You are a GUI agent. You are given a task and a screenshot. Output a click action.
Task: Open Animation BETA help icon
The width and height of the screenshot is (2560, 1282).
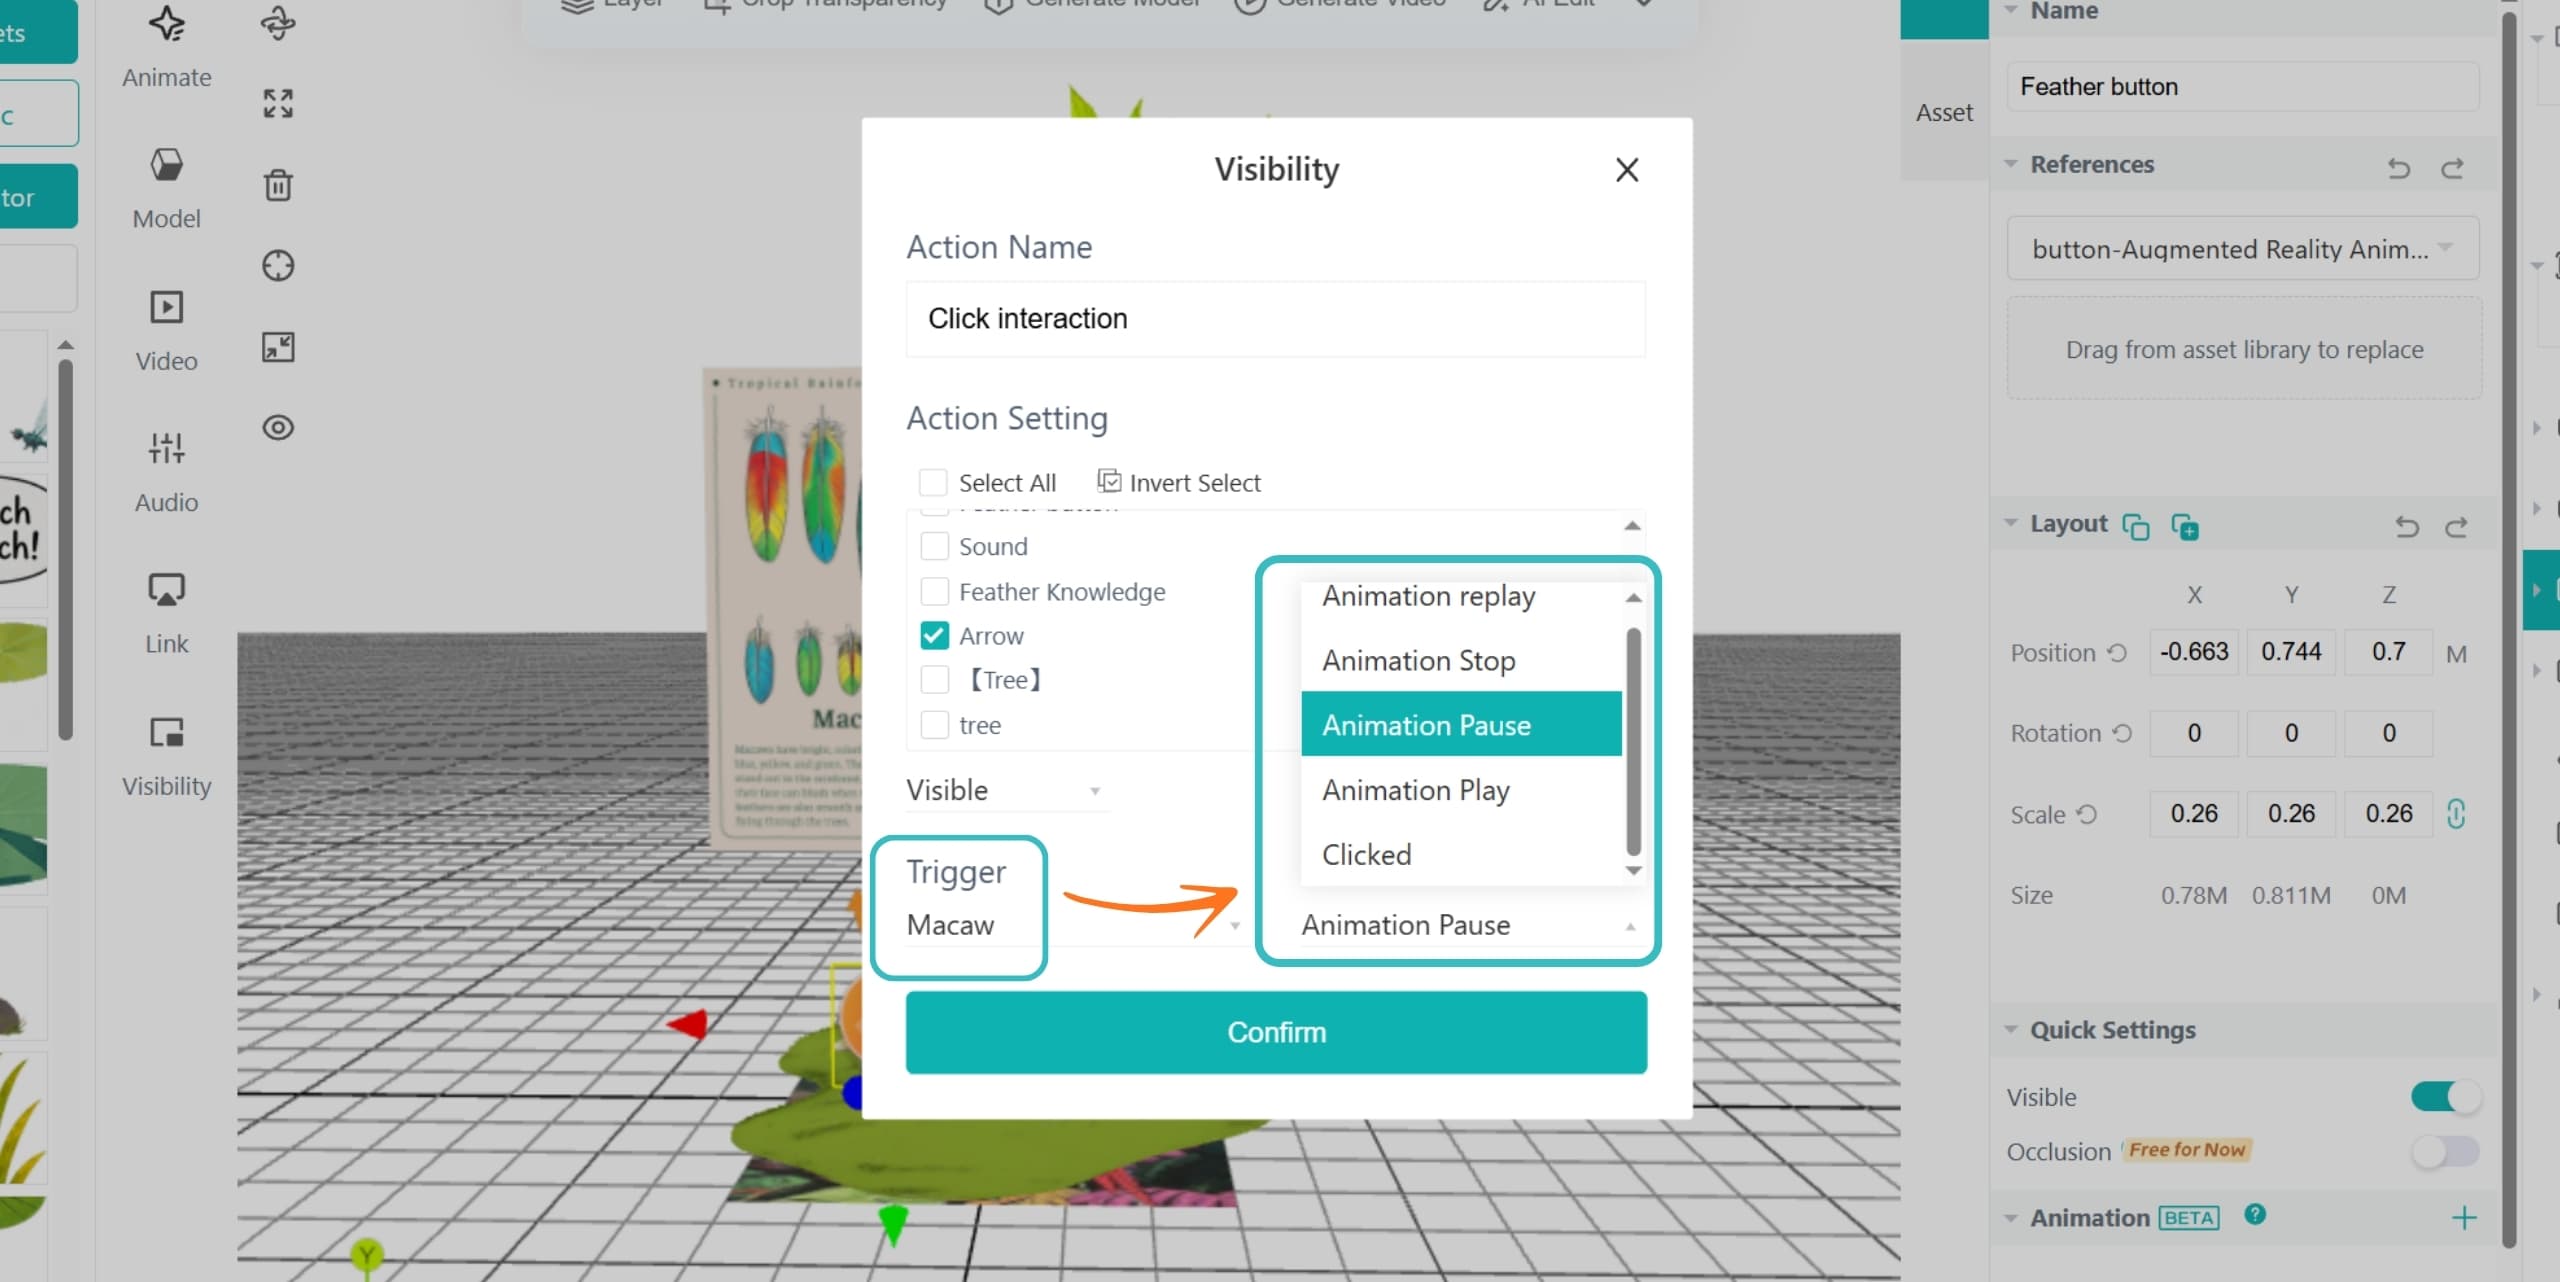(2255, 1214)
